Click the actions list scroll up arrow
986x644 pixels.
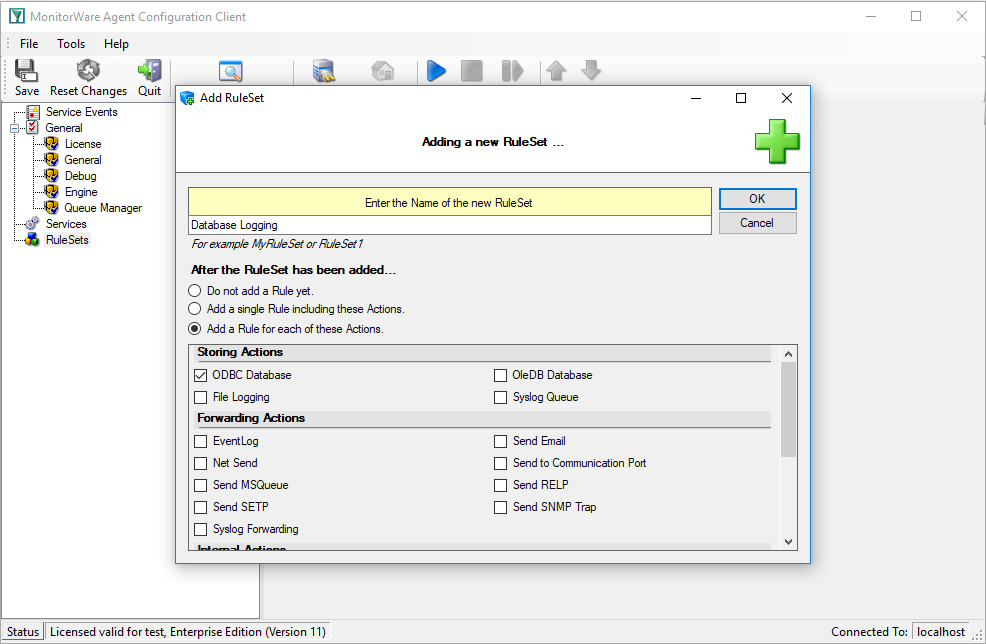[x=789, y=354]
